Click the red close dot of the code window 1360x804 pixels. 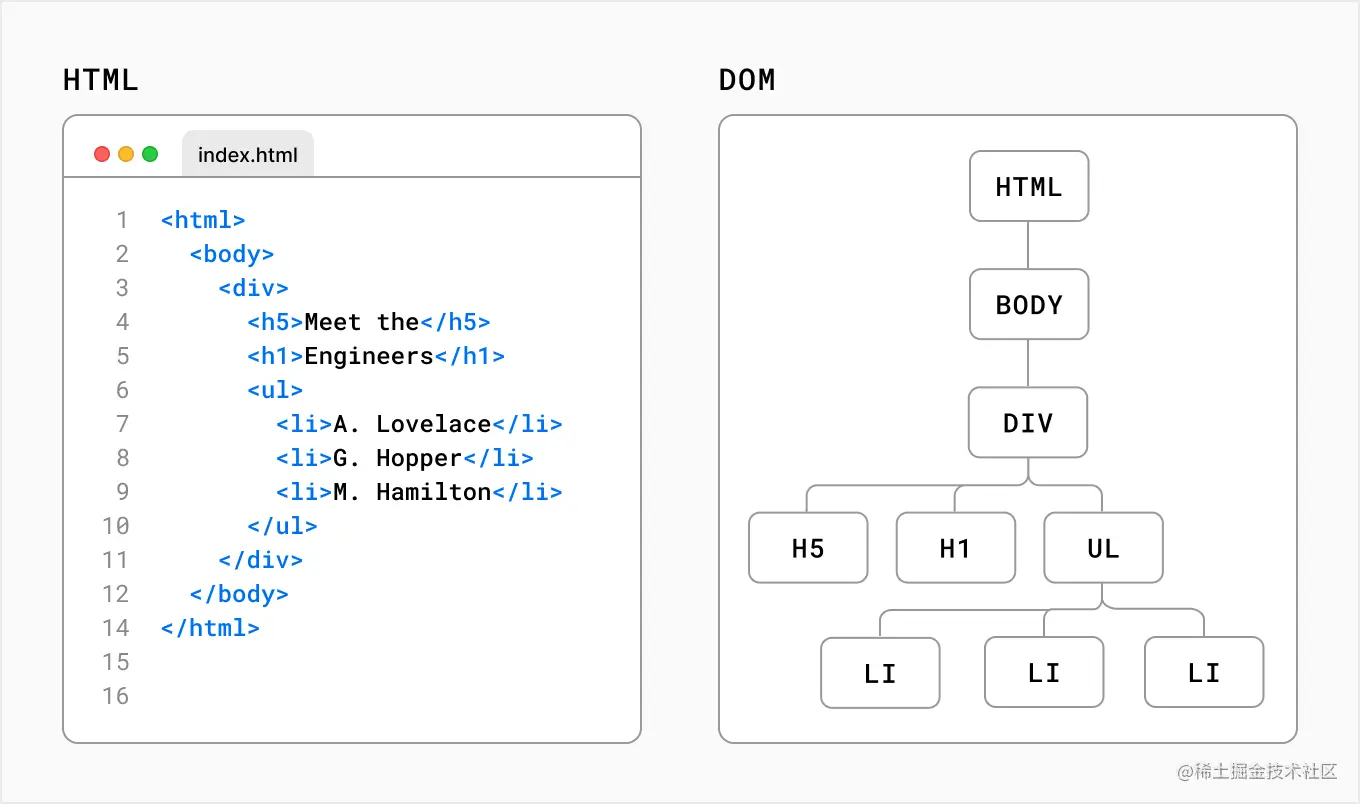[102, 154]
